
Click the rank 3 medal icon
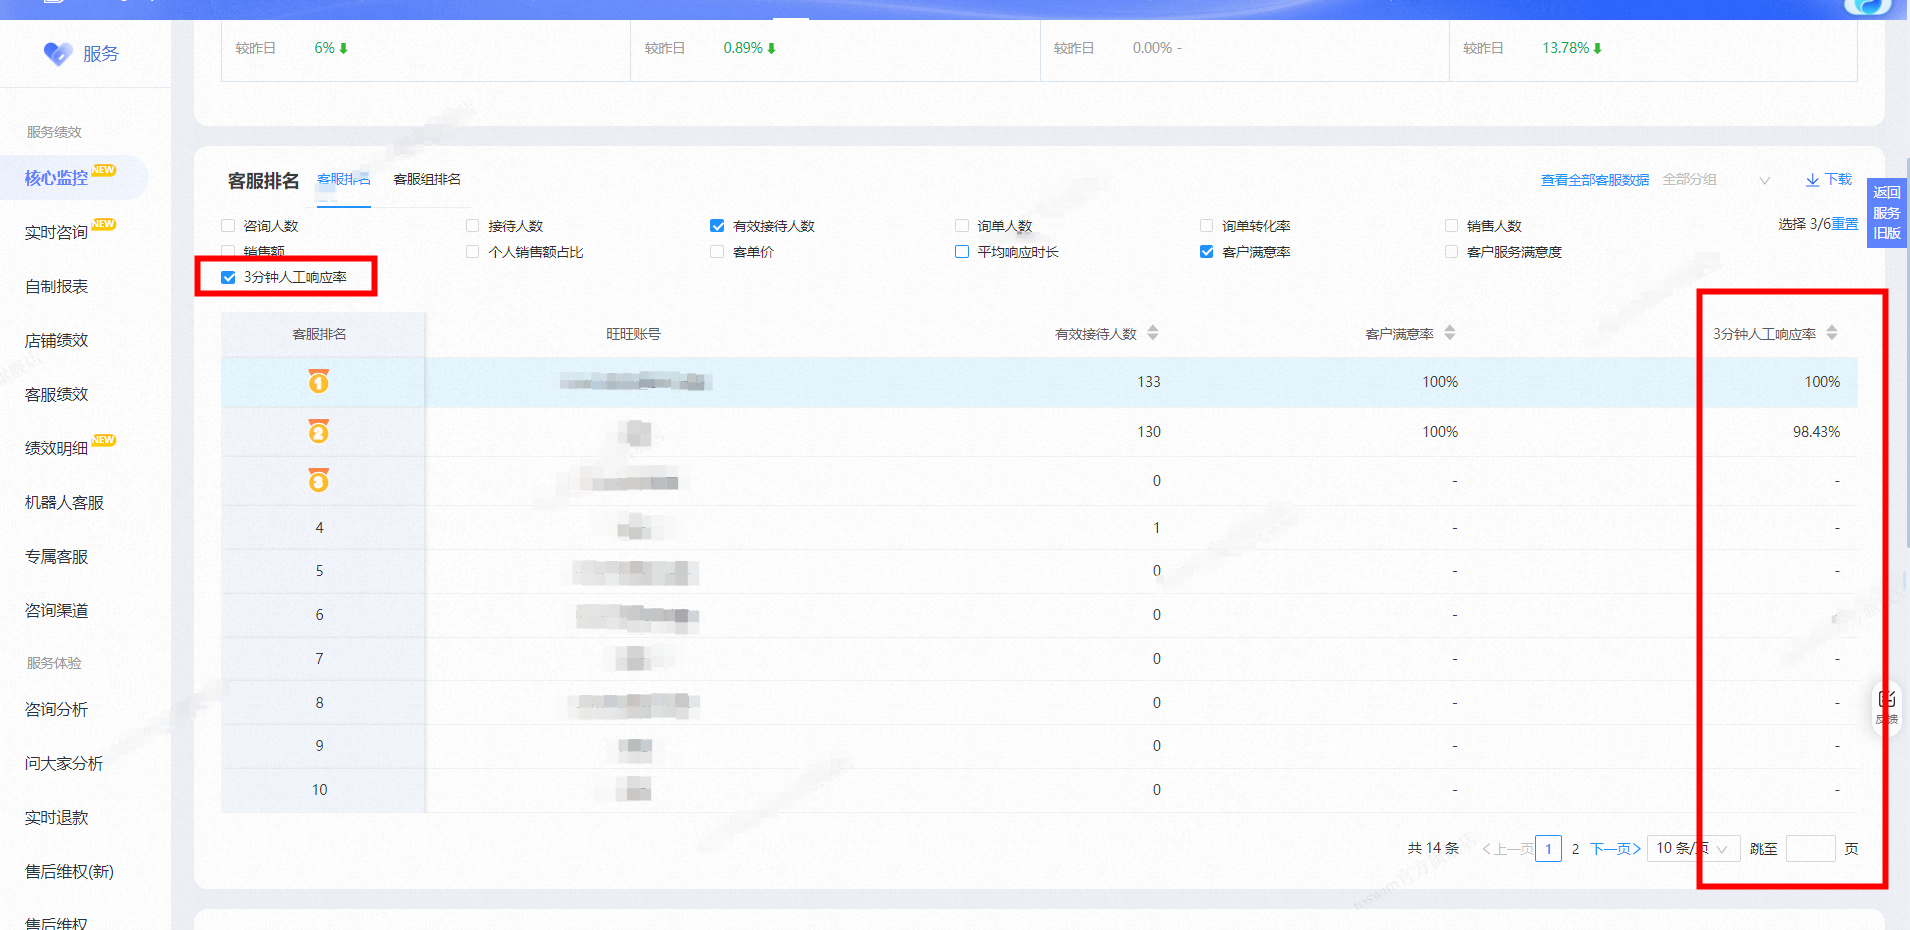point(319,480)
